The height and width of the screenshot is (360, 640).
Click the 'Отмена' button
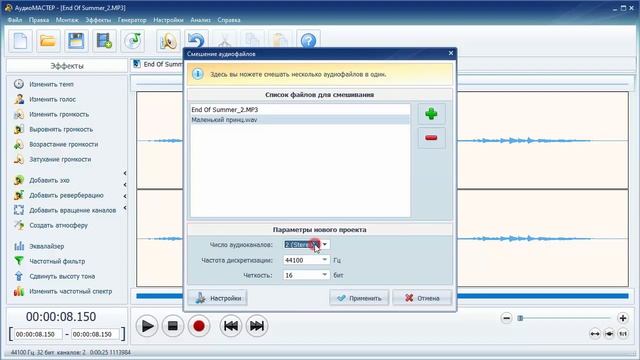pyautogui.click(x=422, y=298)
